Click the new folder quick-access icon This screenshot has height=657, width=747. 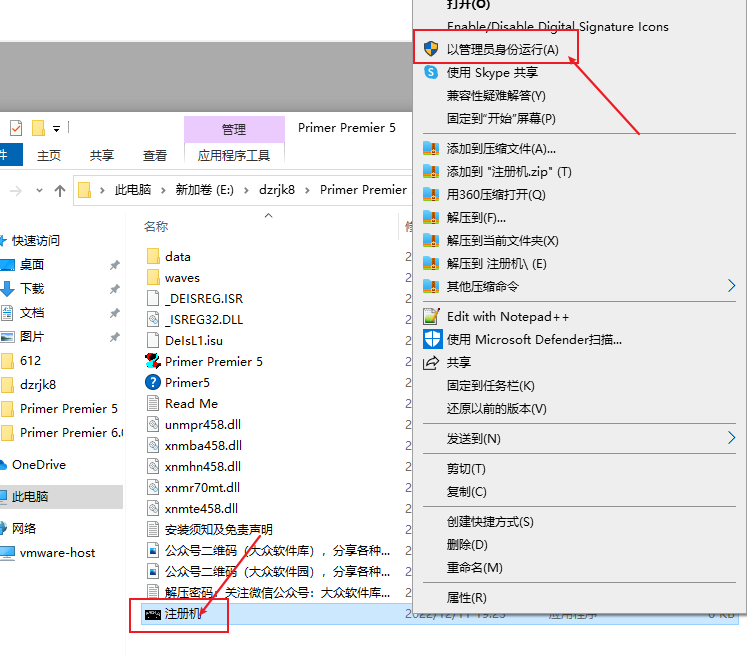38,128
